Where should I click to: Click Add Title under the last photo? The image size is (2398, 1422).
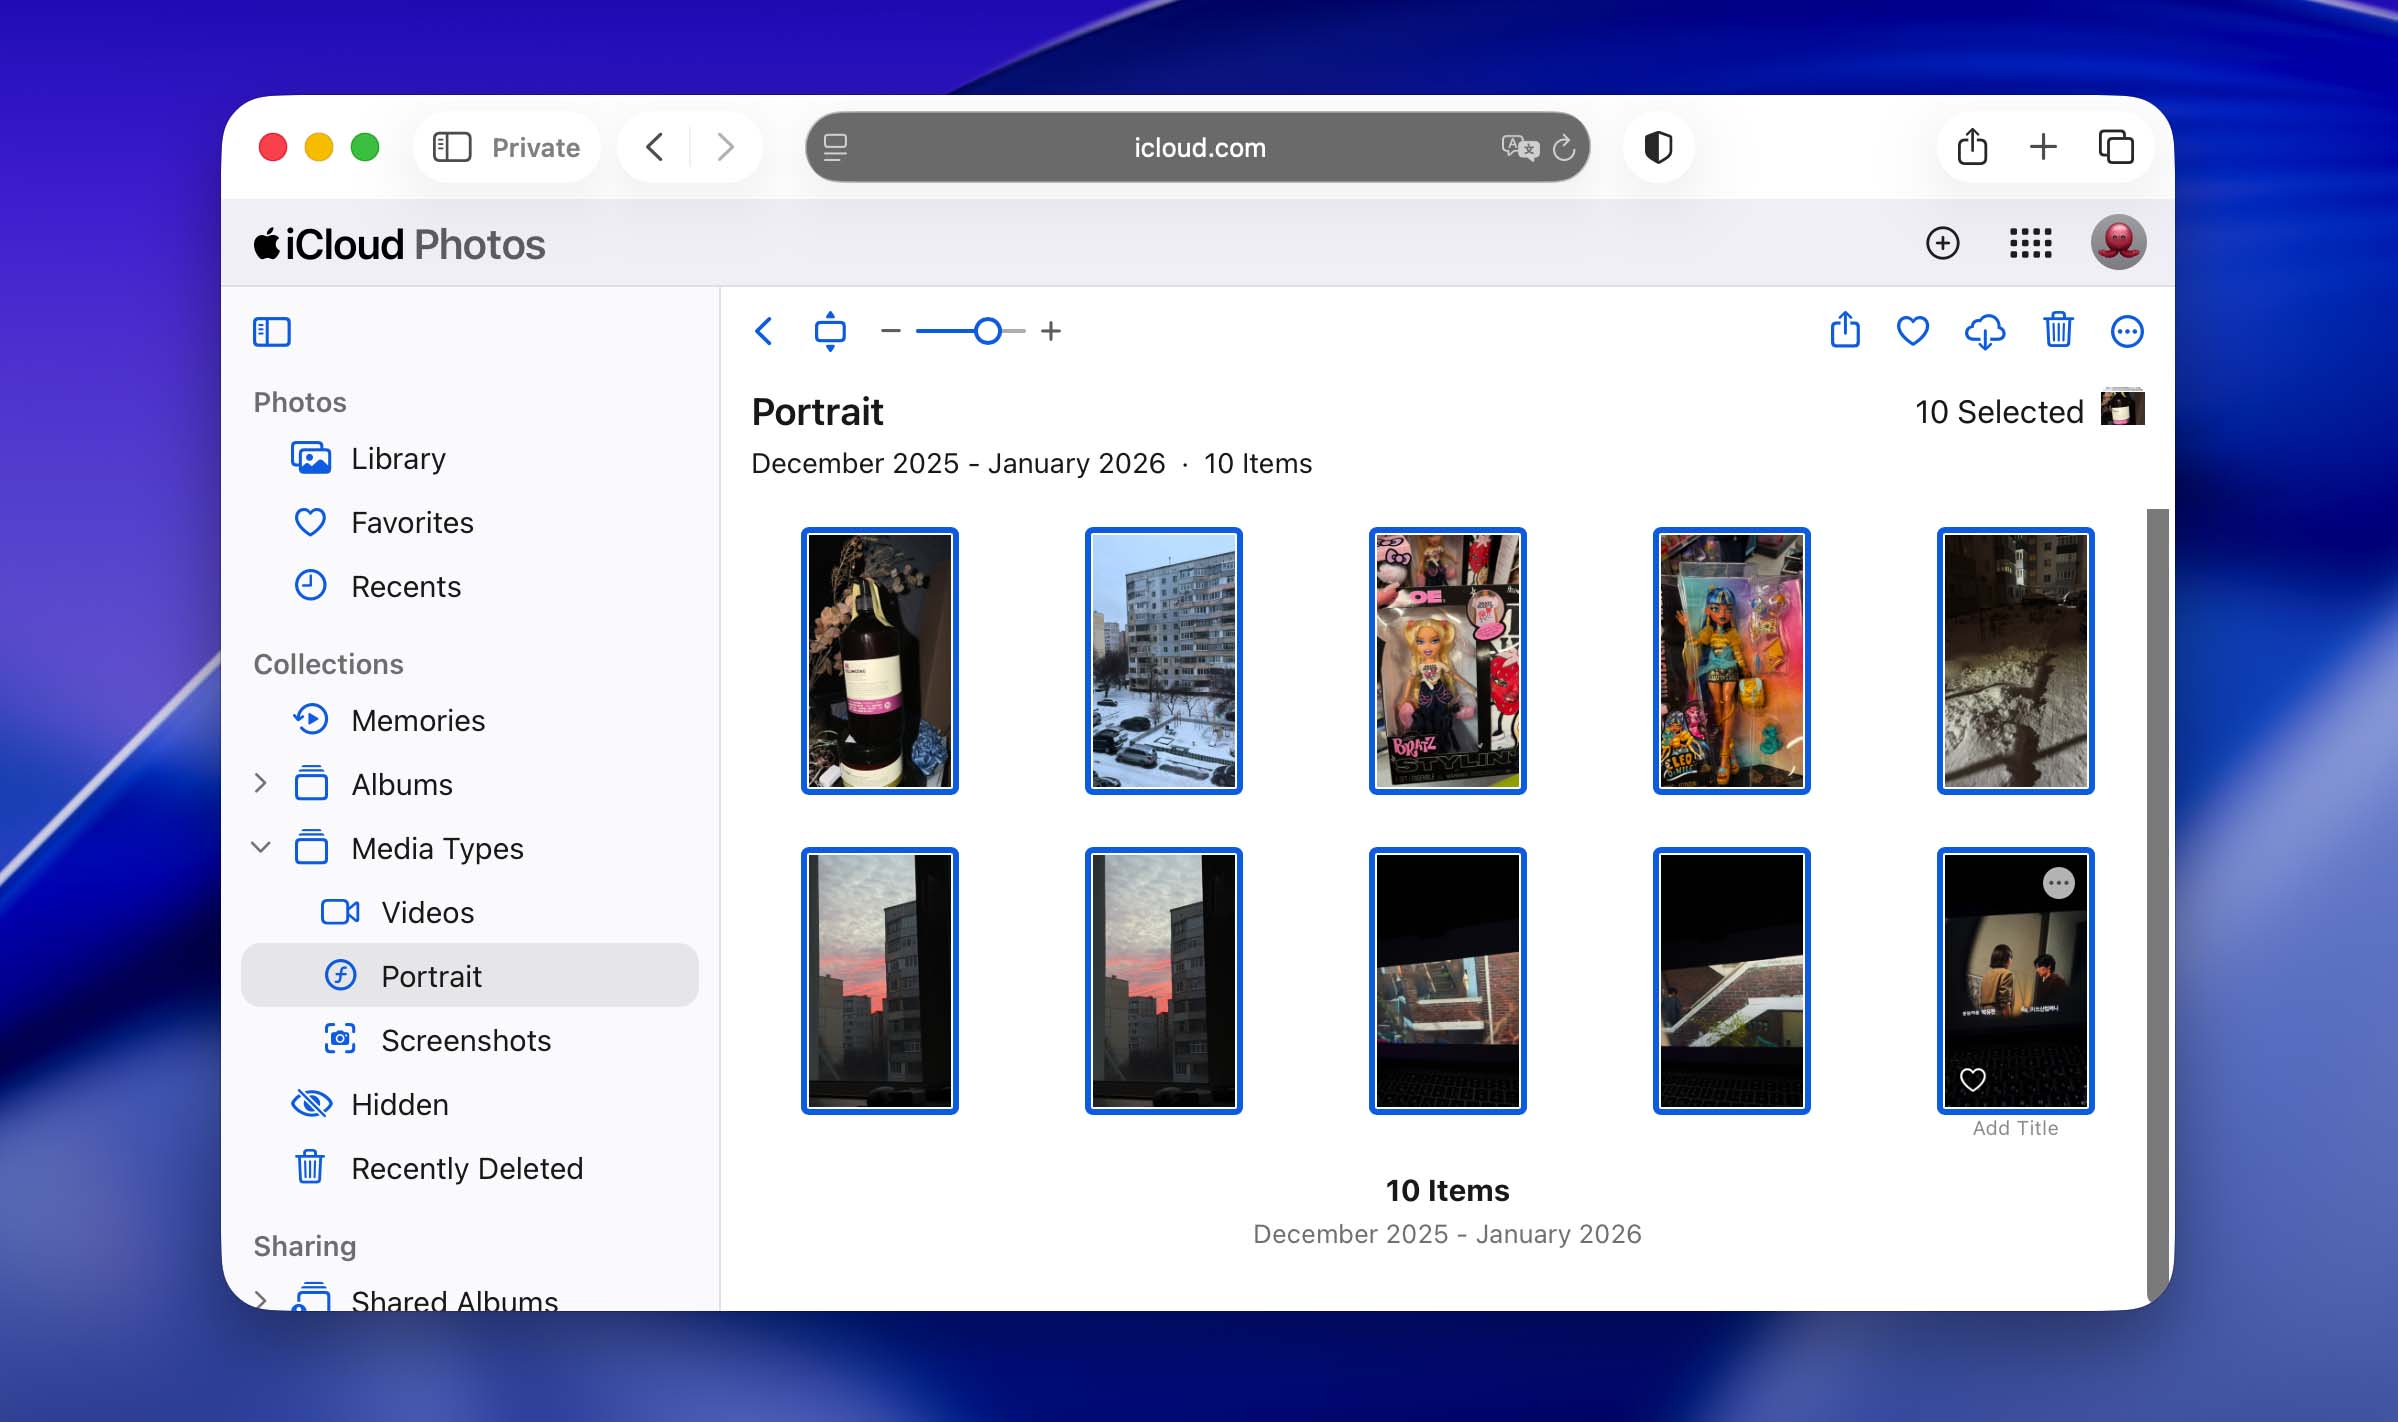point(2015,1128)
